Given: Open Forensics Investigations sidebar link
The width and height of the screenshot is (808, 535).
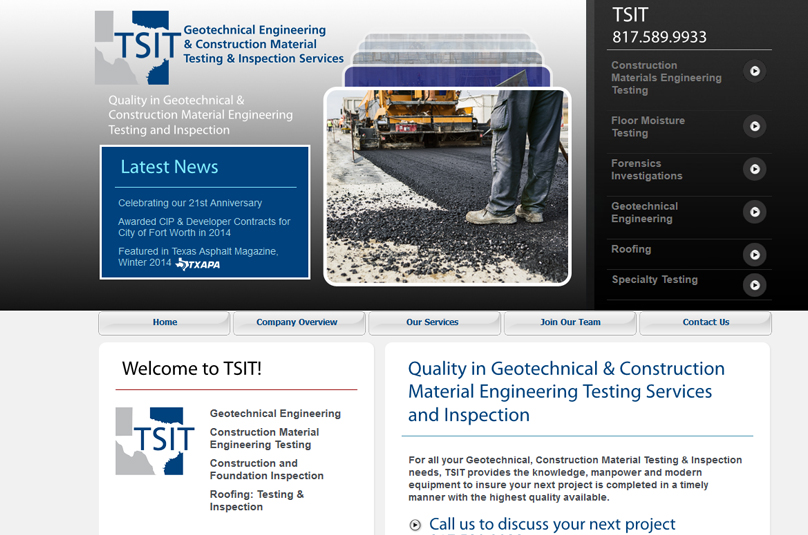Looking at the screenshot, I should coord(646,170).
